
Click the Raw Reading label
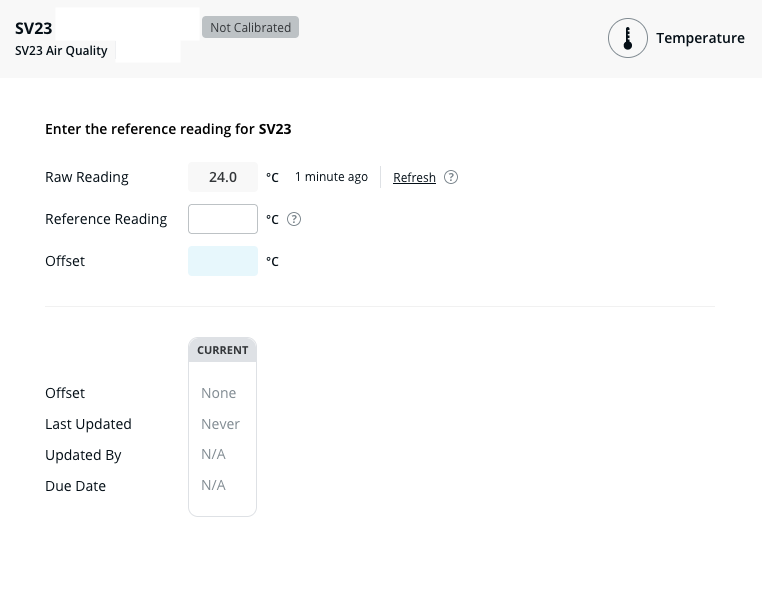point(87,177)
